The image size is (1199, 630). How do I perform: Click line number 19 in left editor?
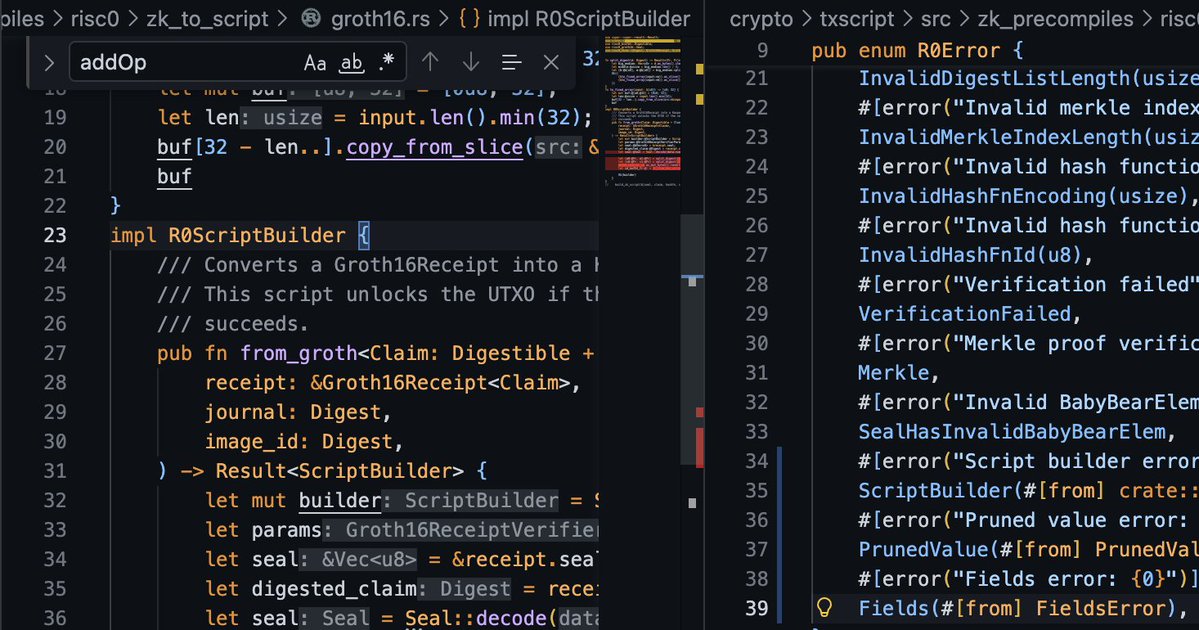point(55,118)
